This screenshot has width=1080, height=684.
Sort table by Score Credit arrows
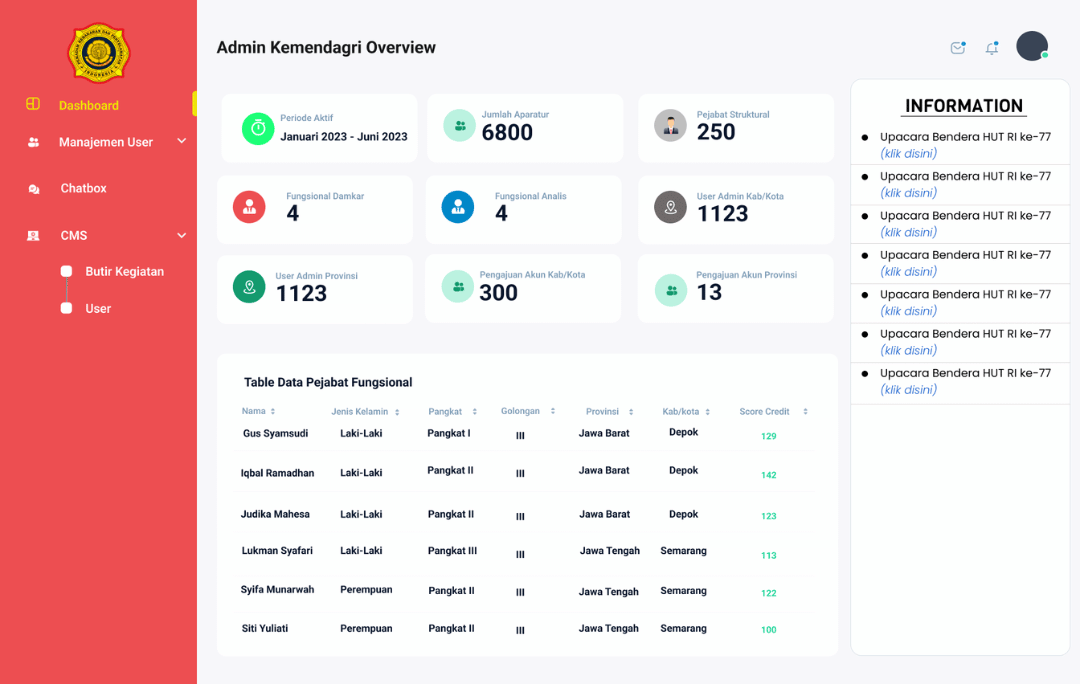pyautogui.click(x=805, y=412)
